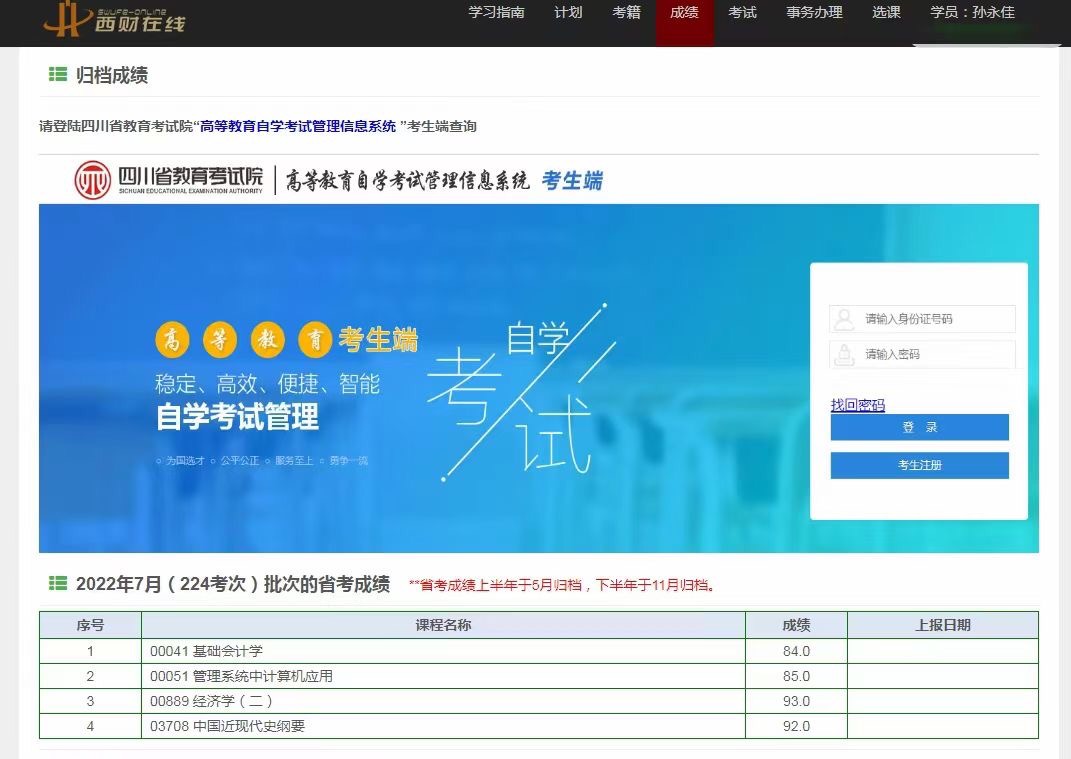The image size is (1071, 759).
Task: Click the lock icon in password field
Action: click(845, 355)
